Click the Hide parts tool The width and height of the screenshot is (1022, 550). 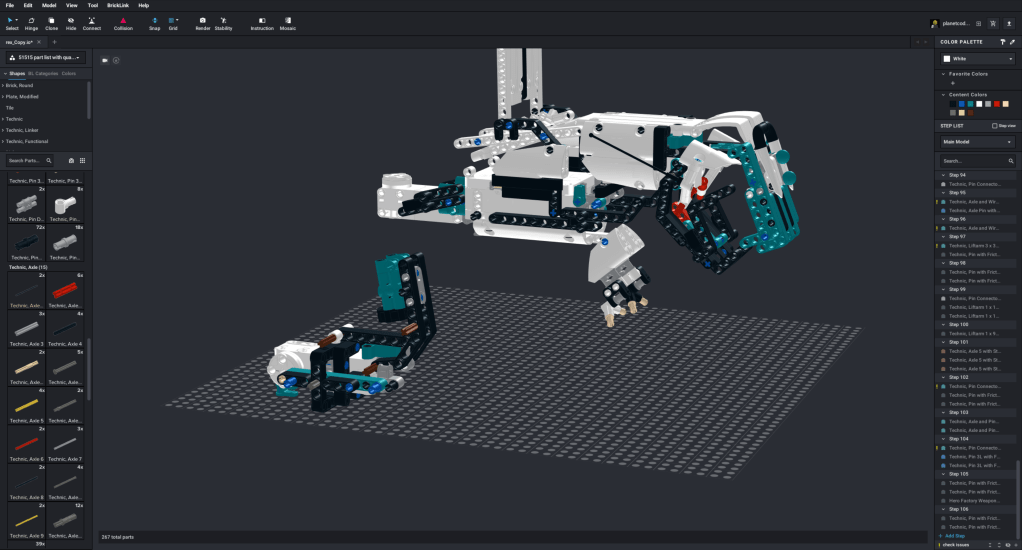70,23
